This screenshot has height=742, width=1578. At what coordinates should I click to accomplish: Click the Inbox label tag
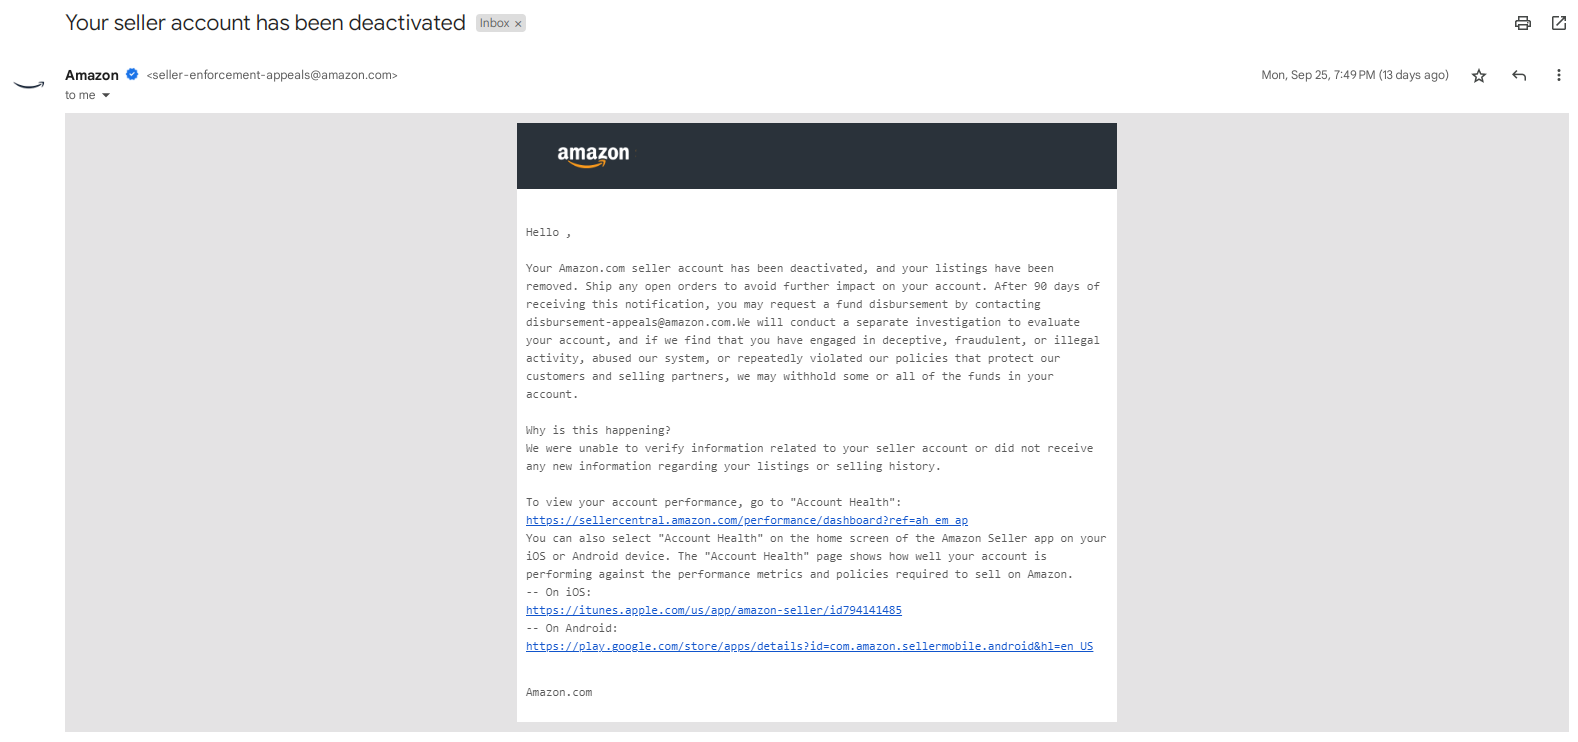tap(494, 23)
